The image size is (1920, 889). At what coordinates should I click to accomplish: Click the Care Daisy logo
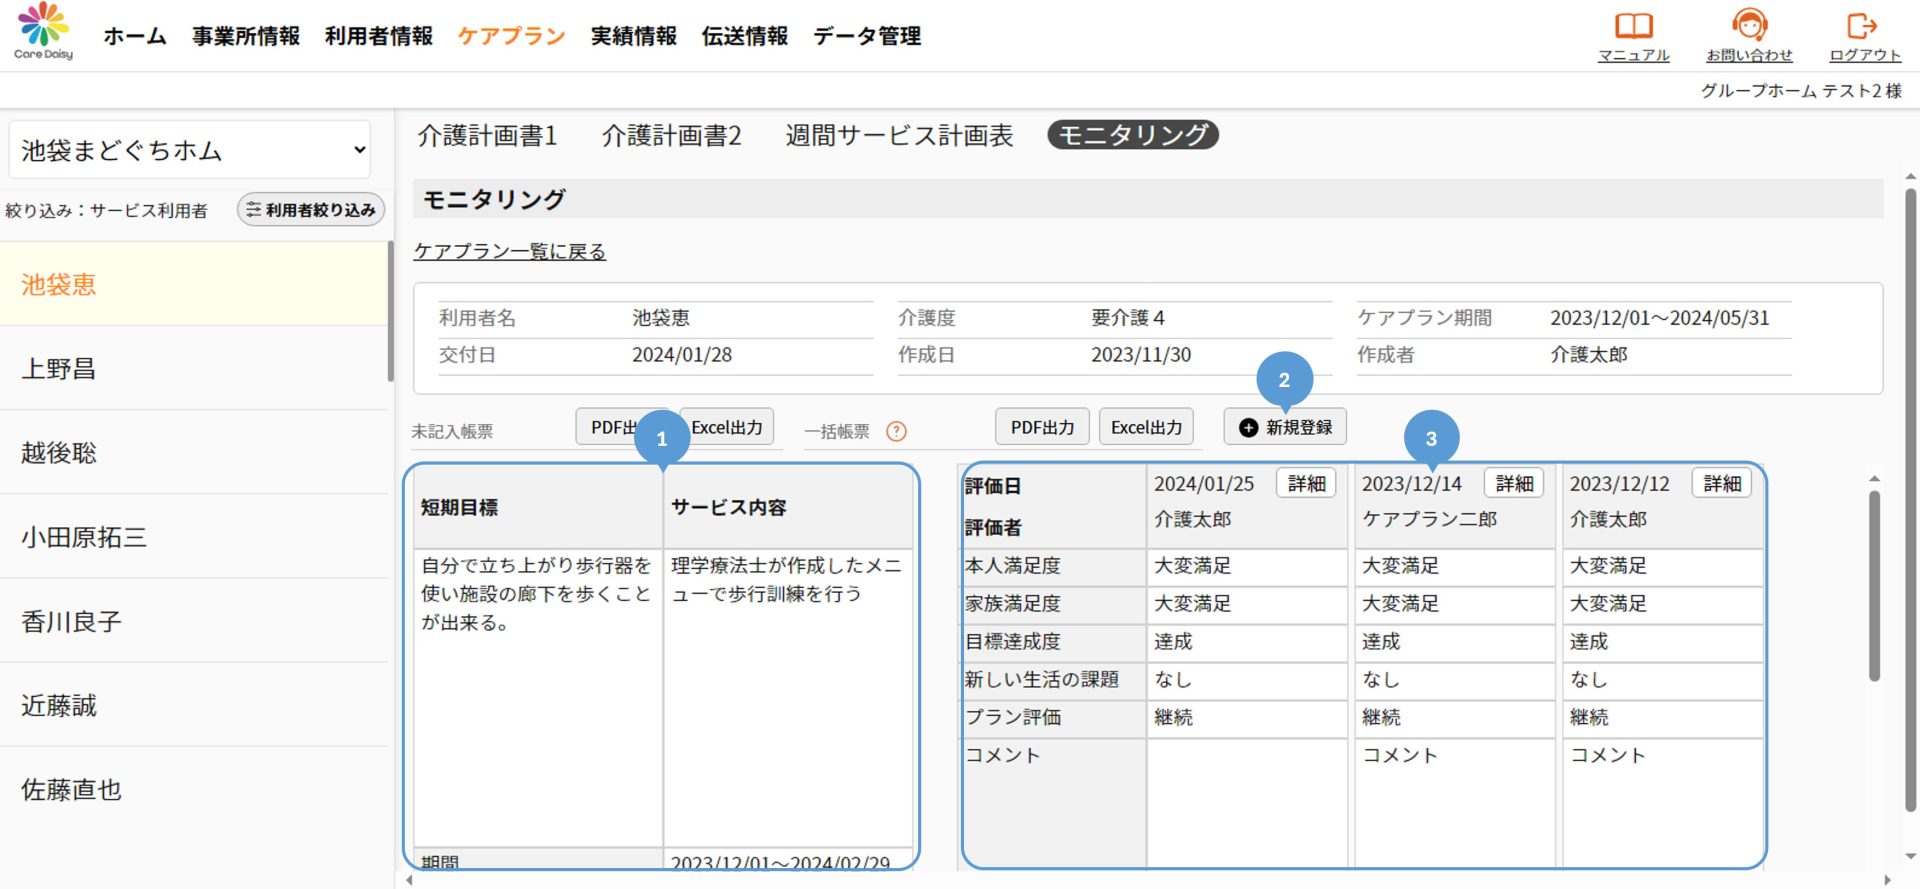pyautogui.click(x=43, y=32)
